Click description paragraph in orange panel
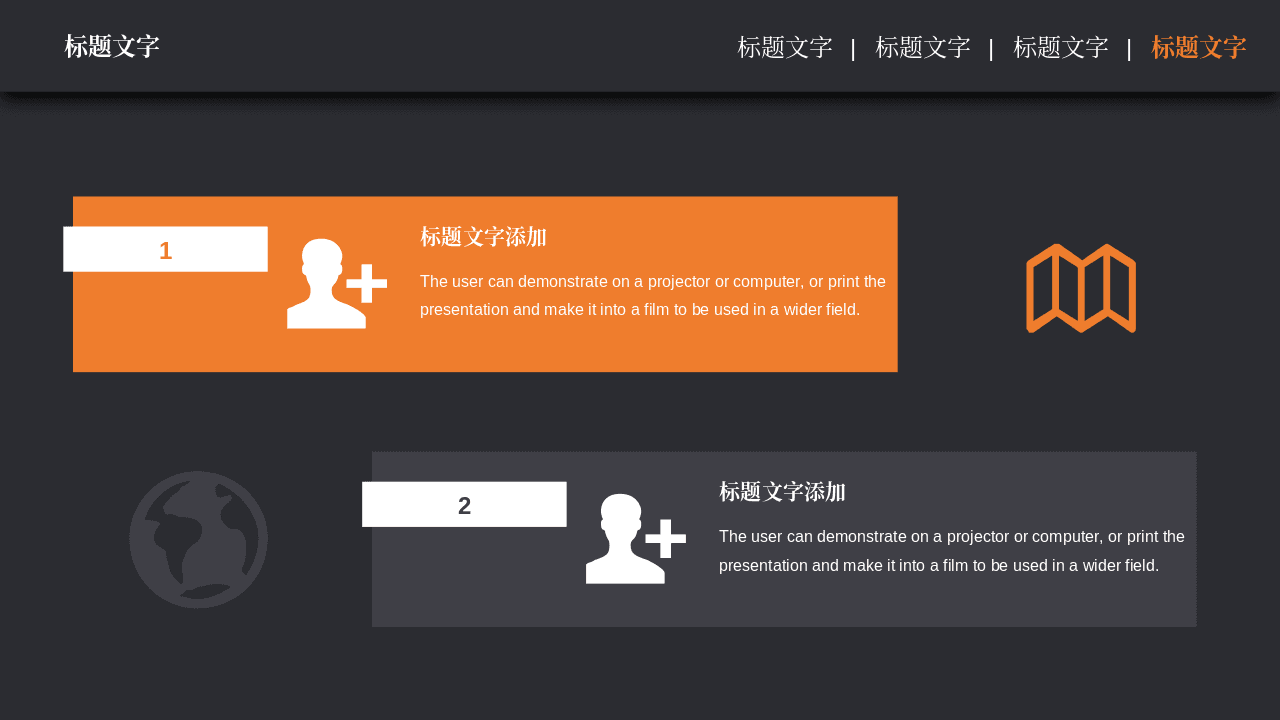This screenshot has height=720, width=1280. click(x=653, y=295)
